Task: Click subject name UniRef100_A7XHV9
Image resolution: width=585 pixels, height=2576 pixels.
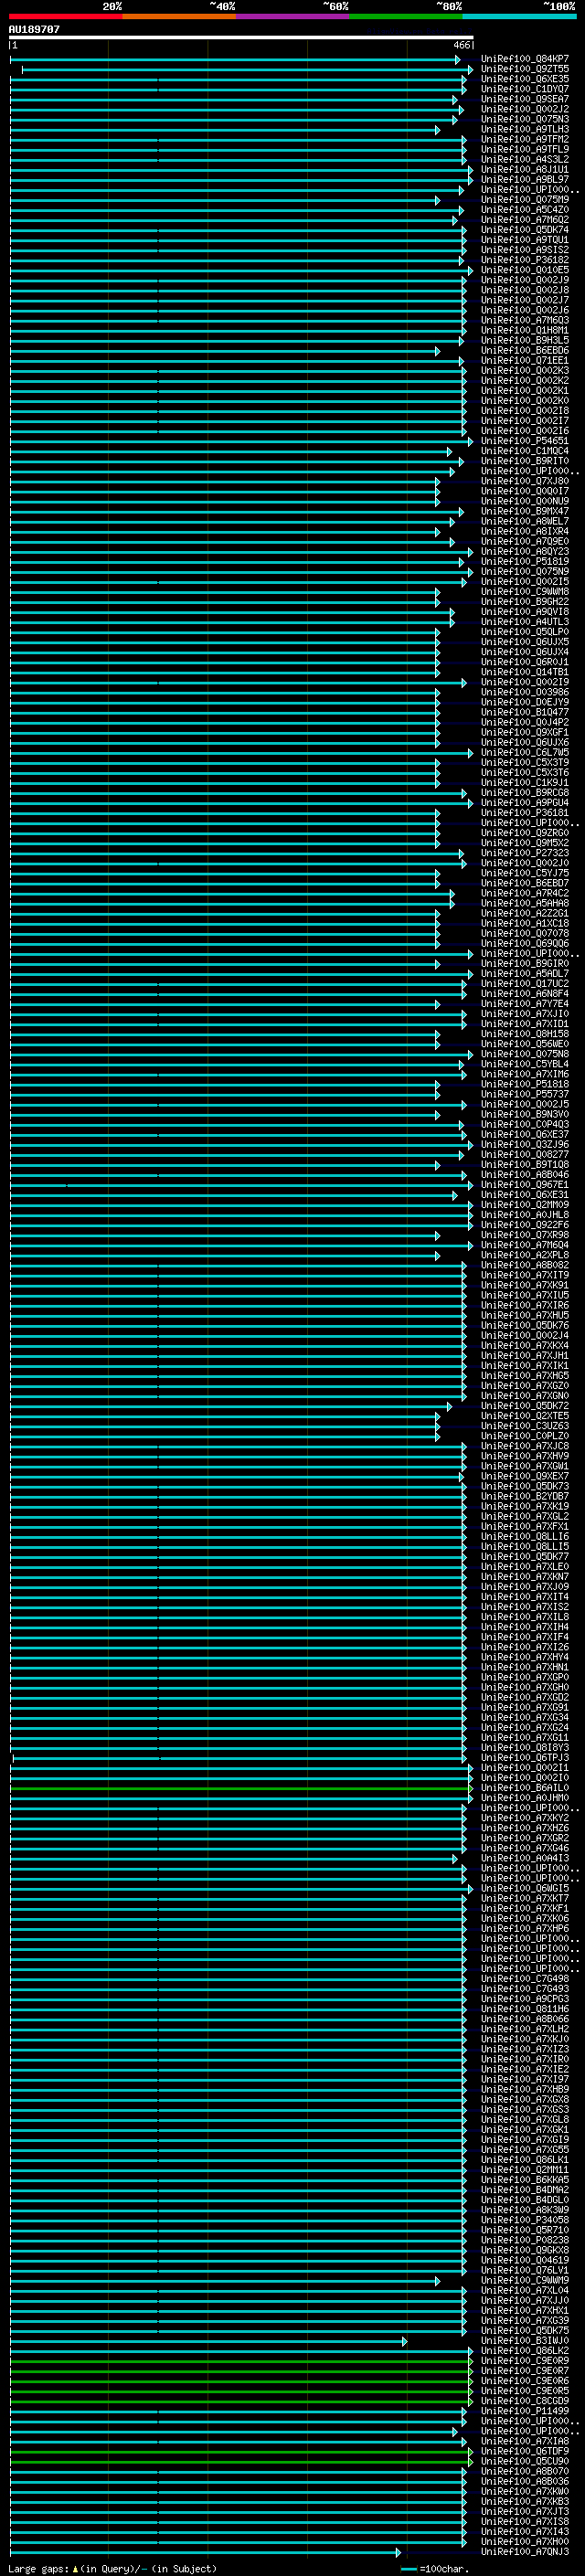Action: coord(525,1455)
